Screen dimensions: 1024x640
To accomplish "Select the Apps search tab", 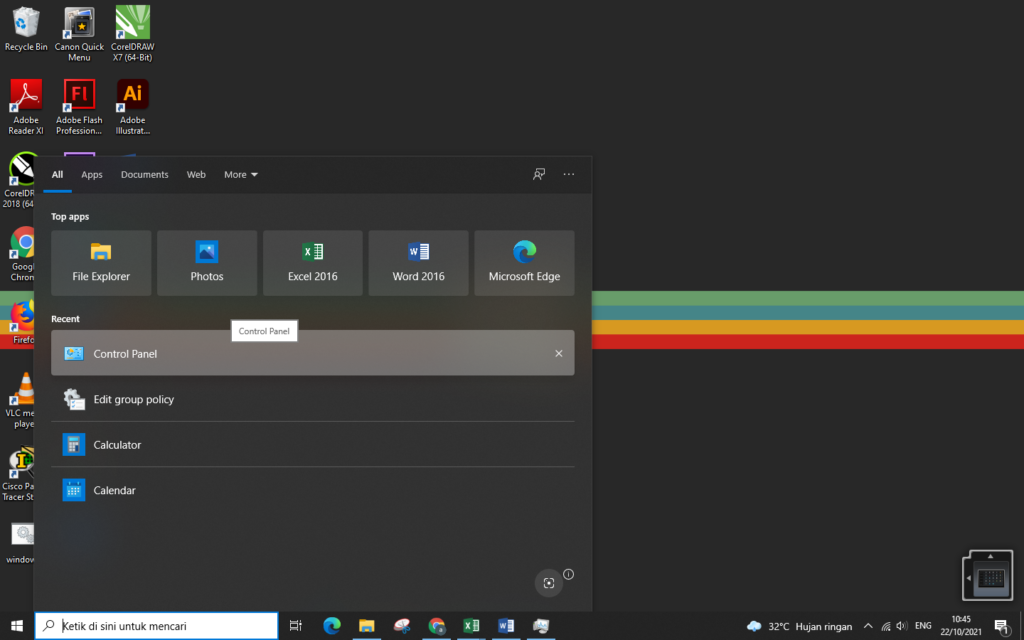I will click(91, 174).
